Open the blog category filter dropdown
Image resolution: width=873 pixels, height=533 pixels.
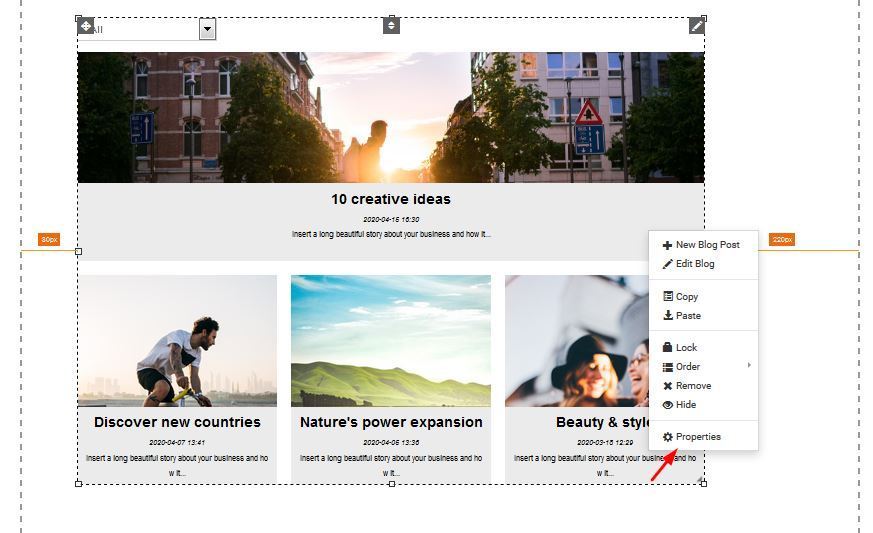pyautogui.click(x=207, y=29)
